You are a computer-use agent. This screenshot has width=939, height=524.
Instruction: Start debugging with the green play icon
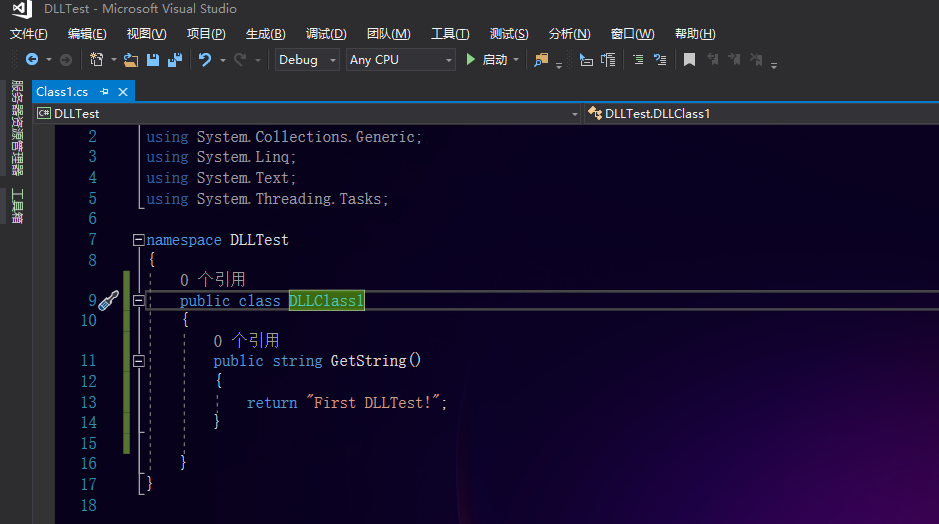tap(471, 59)
